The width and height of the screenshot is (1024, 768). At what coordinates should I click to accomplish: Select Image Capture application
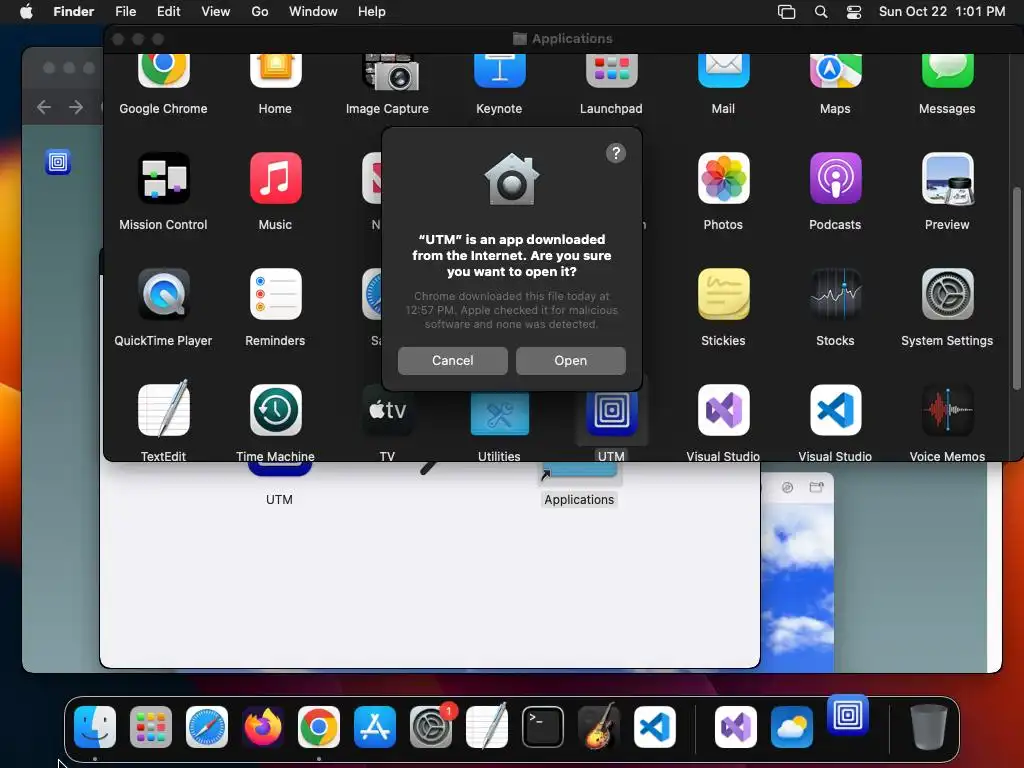coord(391,71)
